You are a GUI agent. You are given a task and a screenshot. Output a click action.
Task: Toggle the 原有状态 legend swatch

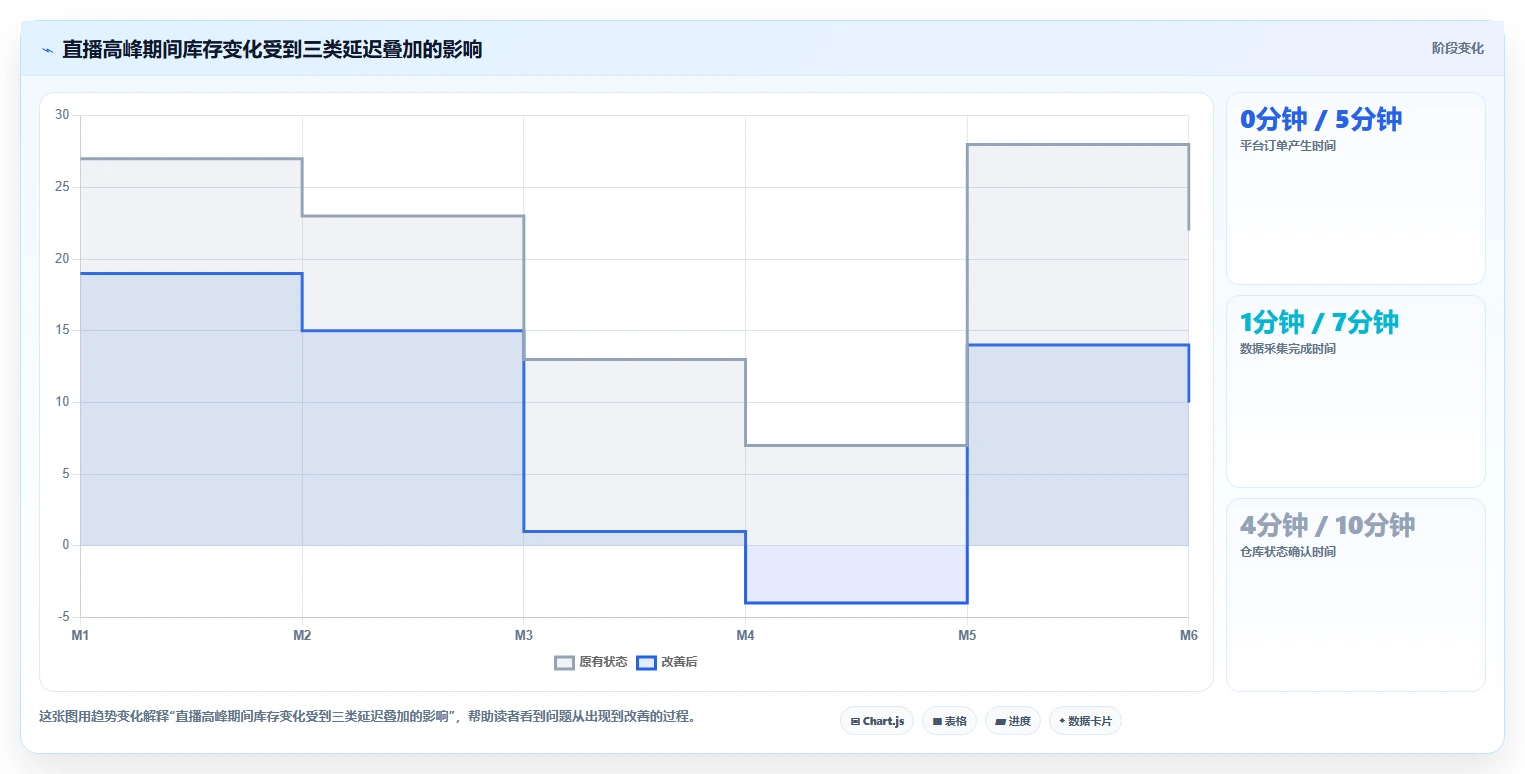pyautogui.click(x=565, y=662)
